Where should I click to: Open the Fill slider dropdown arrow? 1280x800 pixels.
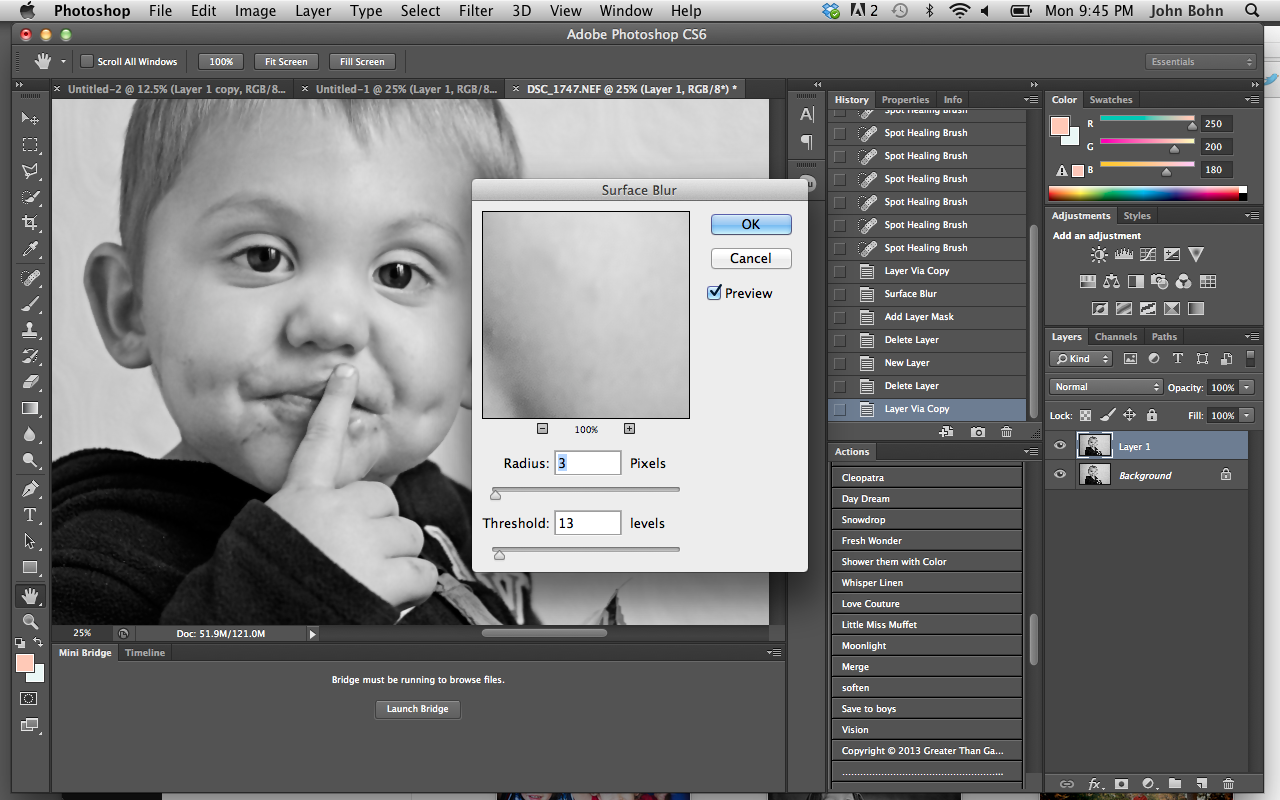pyautogui.click(x=1246, y=415)
